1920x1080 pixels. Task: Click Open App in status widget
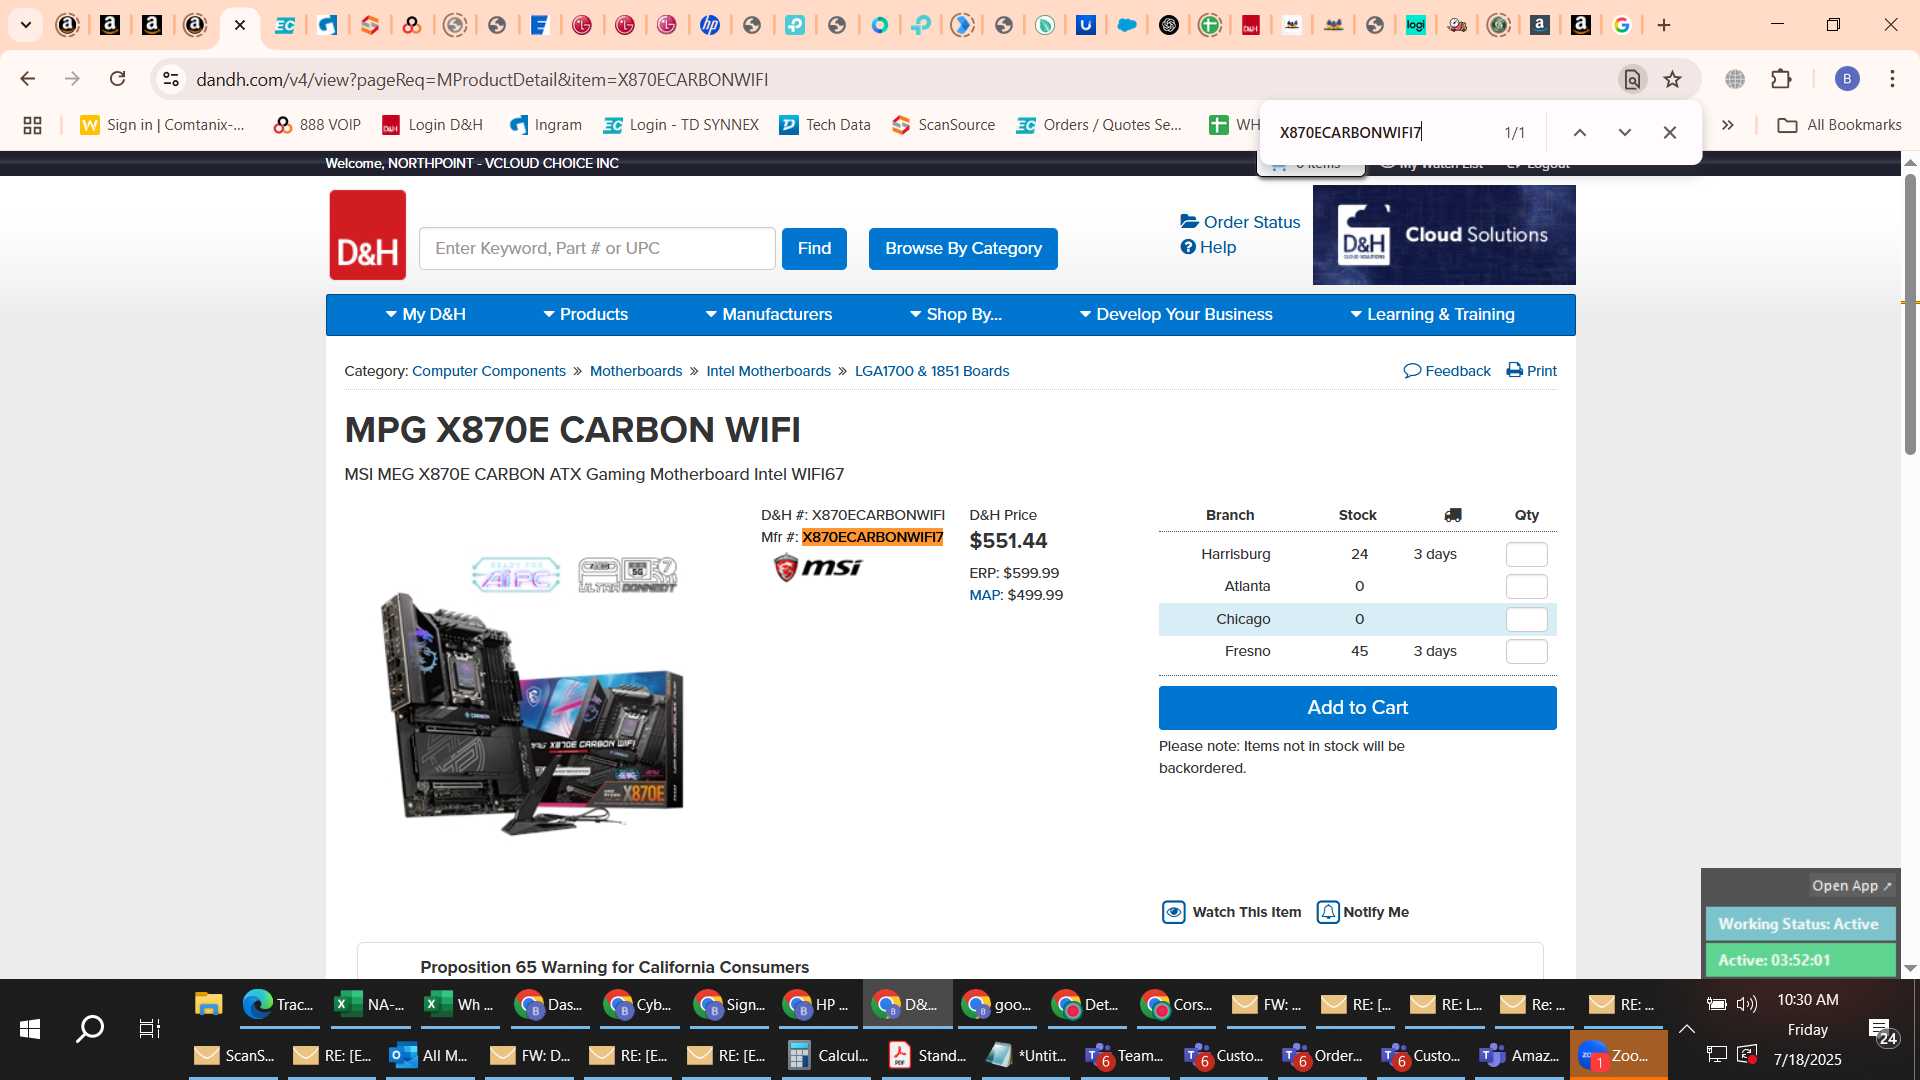[1851, 886]
